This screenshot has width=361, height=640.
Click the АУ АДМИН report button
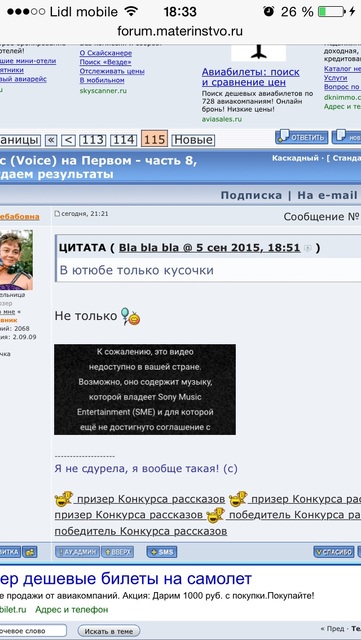(77, 552)
